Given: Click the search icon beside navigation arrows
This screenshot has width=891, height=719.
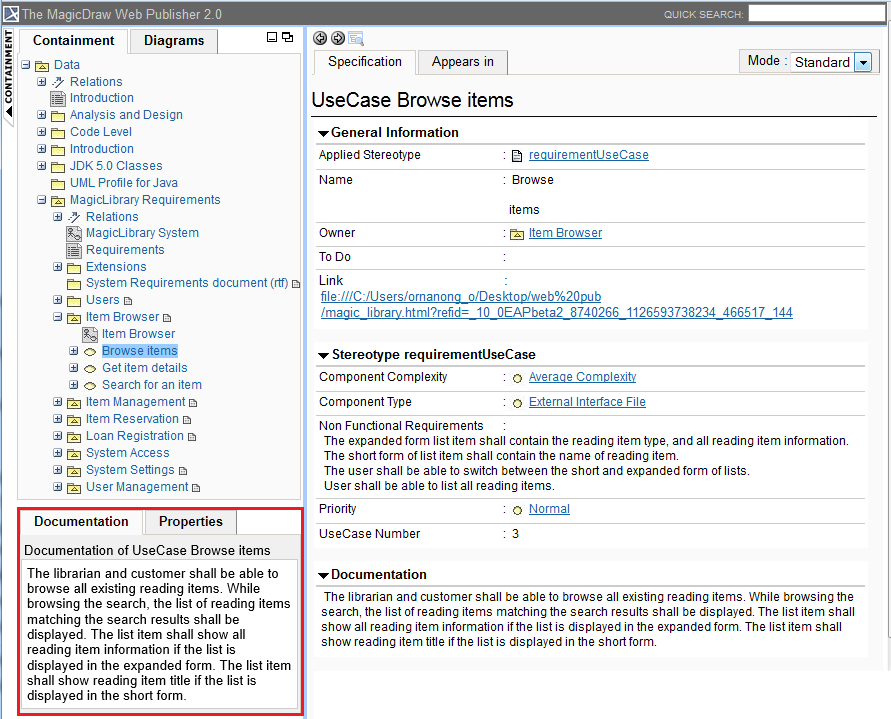Looking at the screenshot, I should tap(356, 38).
